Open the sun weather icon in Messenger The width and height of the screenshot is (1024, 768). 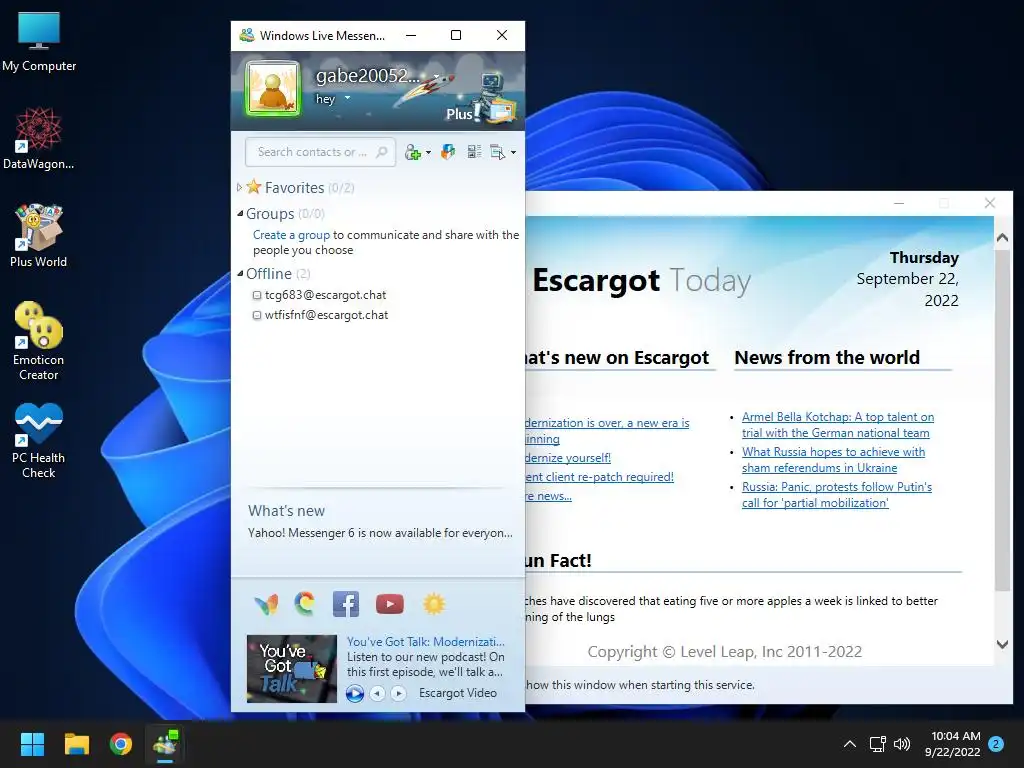point(434,604)
